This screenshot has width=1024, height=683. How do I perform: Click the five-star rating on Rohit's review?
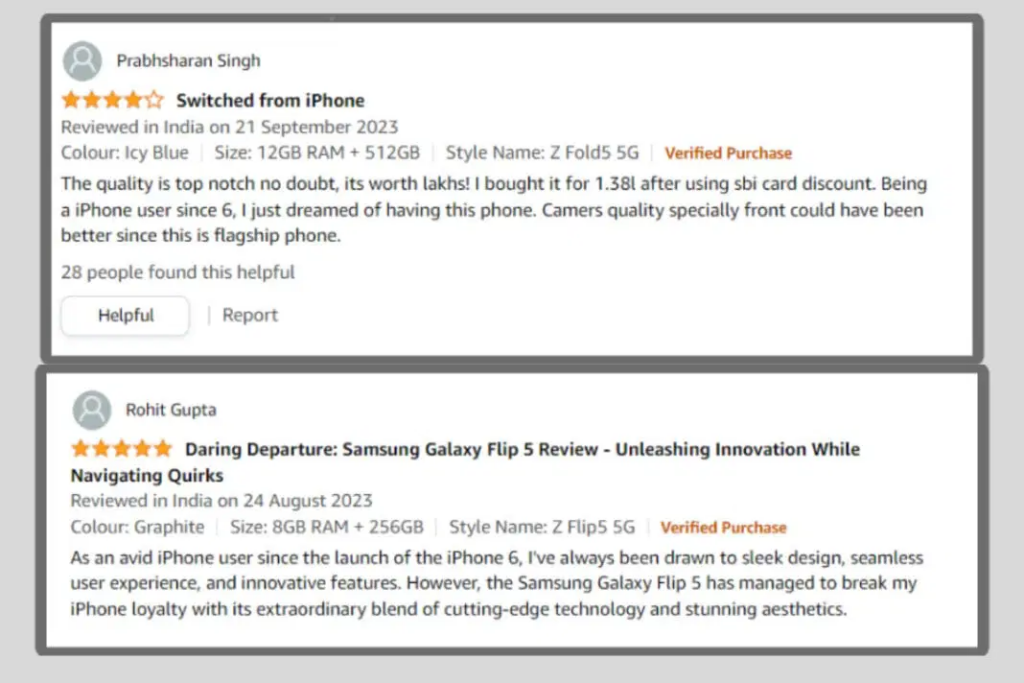[121, 449]
